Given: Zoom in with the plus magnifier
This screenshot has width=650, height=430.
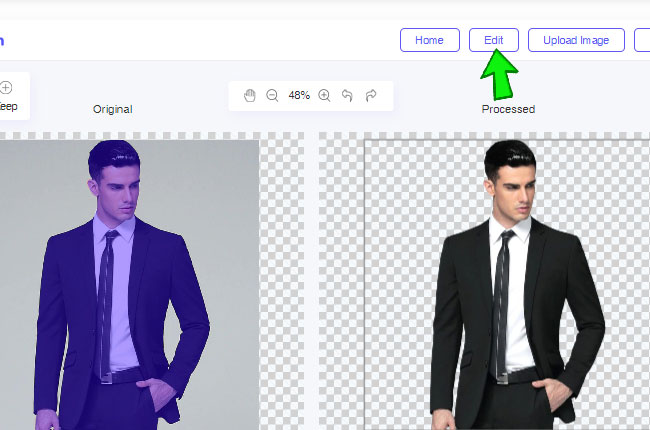Looking at the screenshot, I should tap(324, 95).
